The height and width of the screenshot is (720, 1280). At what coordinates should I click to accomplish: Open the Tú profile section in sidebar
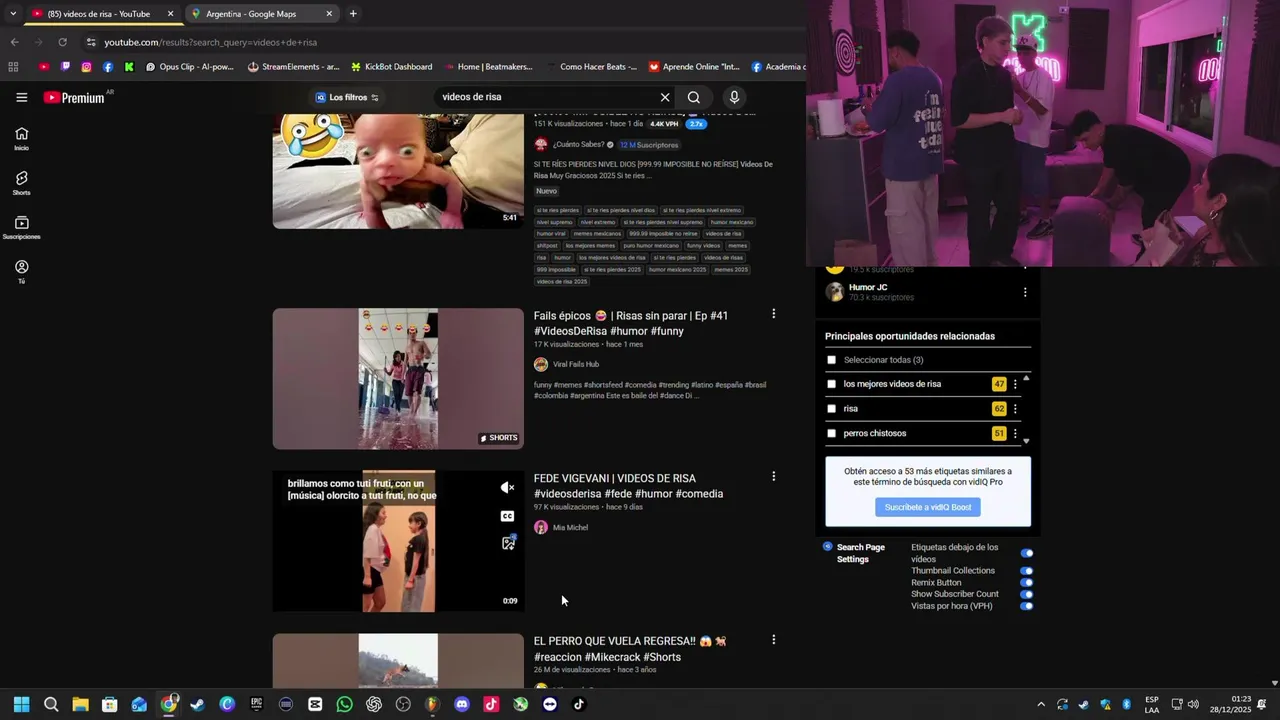coord(22,272)
